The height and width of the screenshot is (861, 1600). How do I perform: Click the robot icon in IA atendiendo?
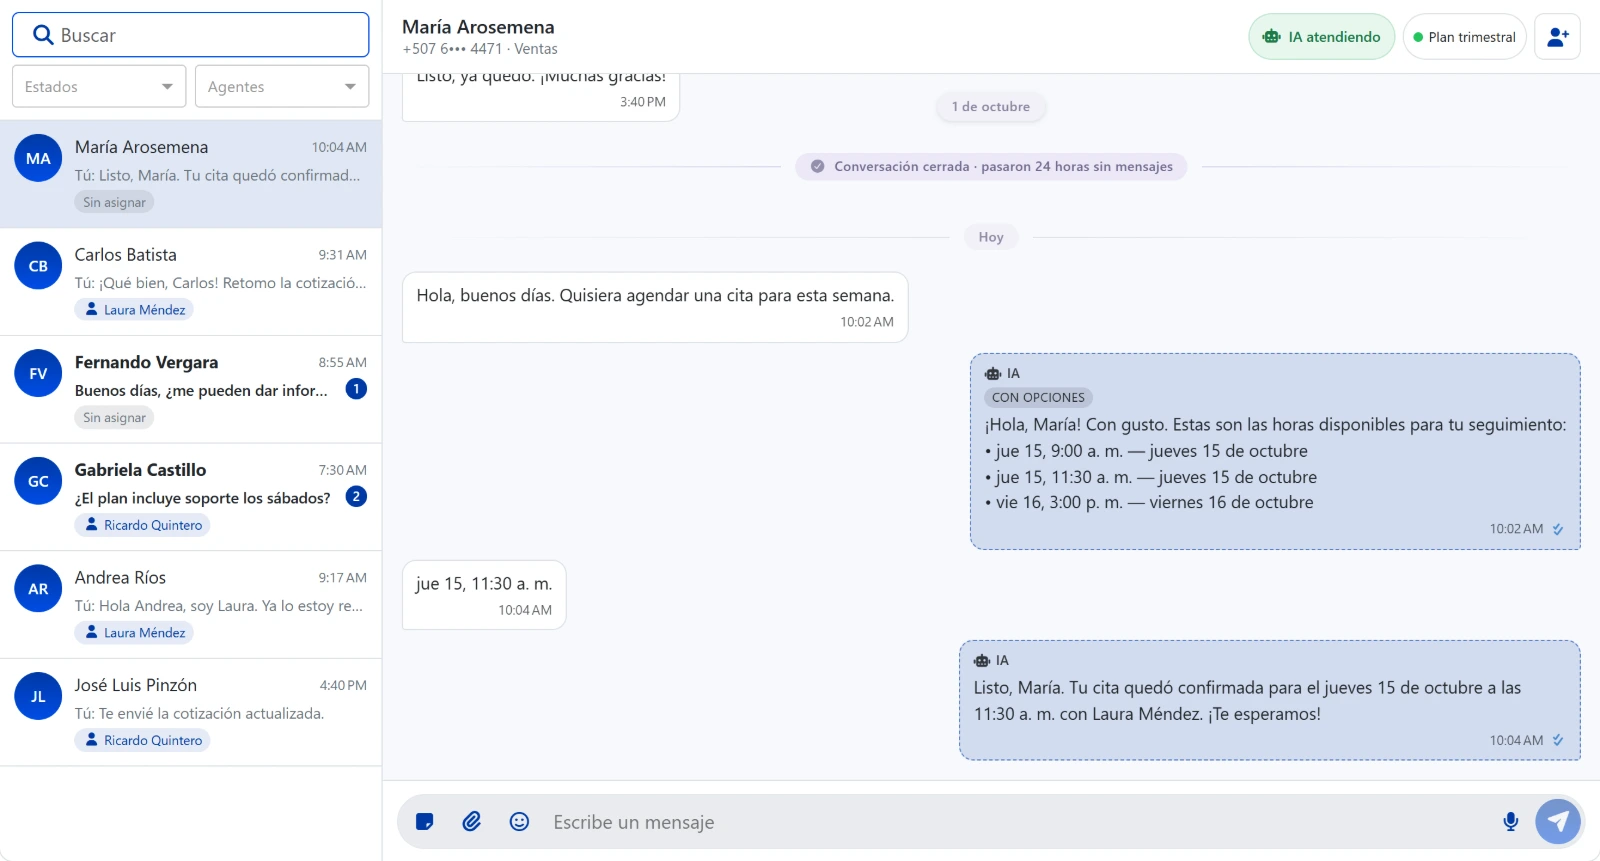[1272, 37]
